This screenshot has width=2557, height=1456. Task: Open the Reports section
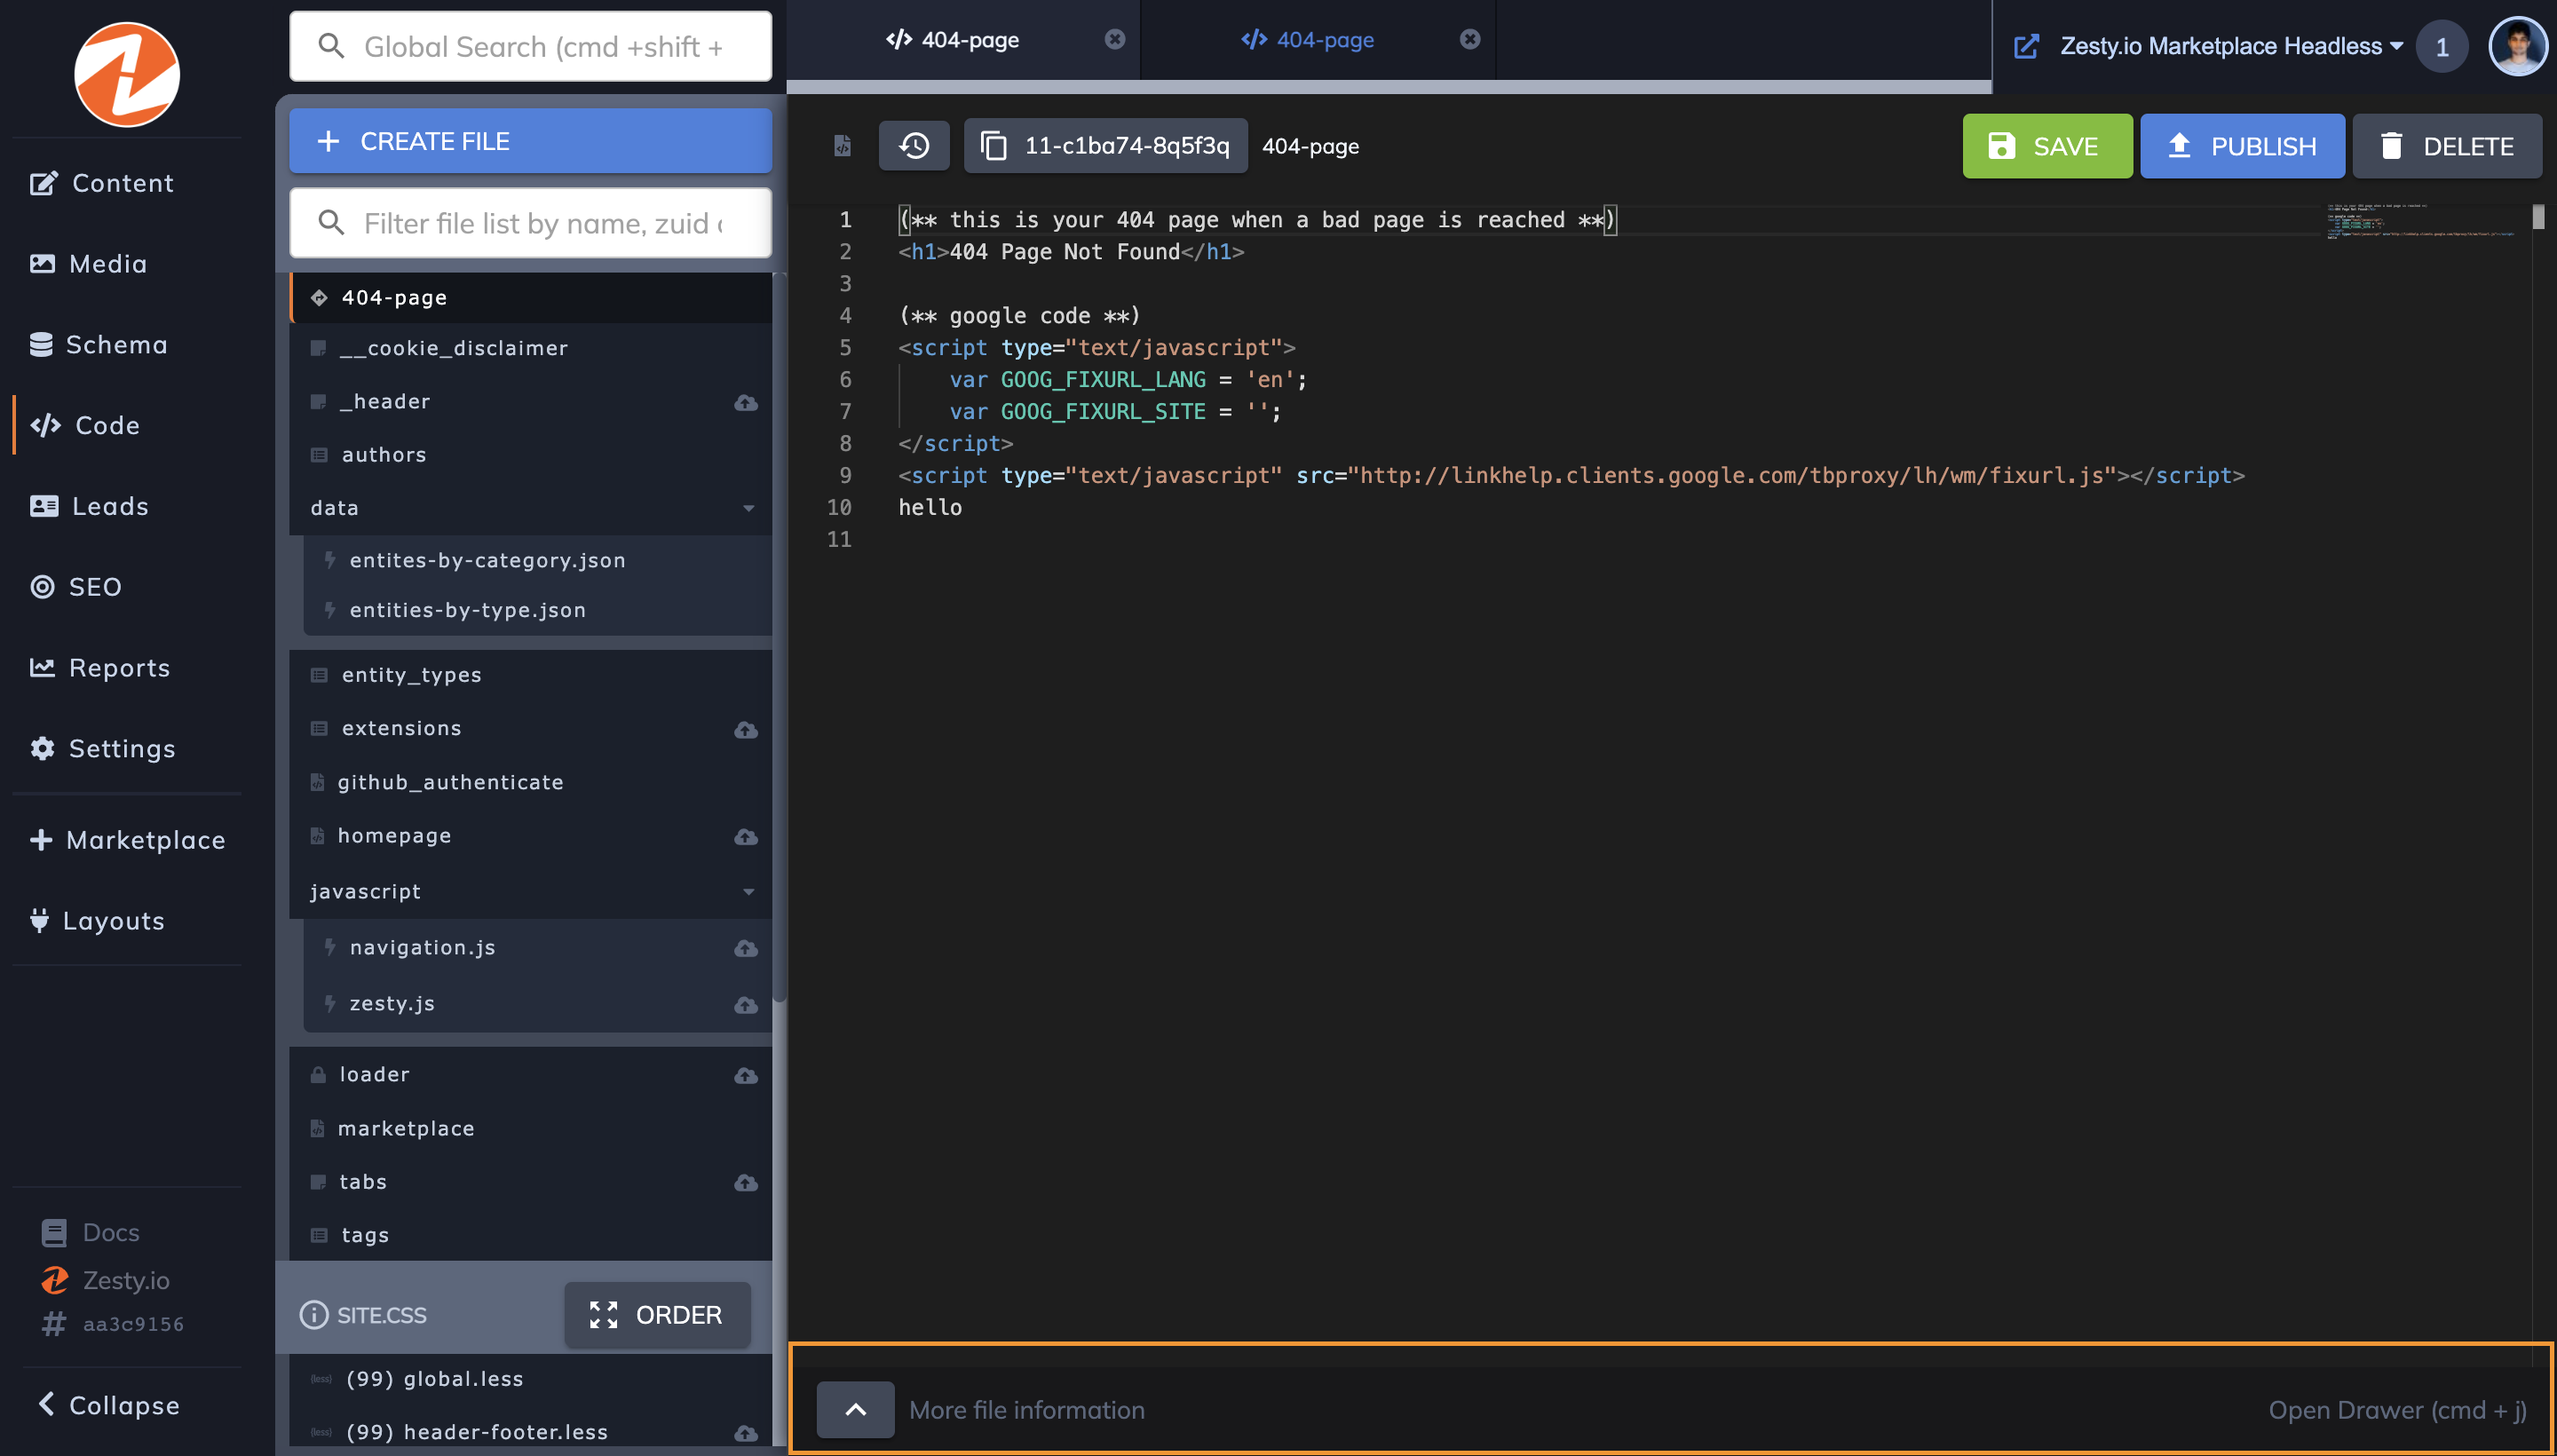click(x=100, y=668)
